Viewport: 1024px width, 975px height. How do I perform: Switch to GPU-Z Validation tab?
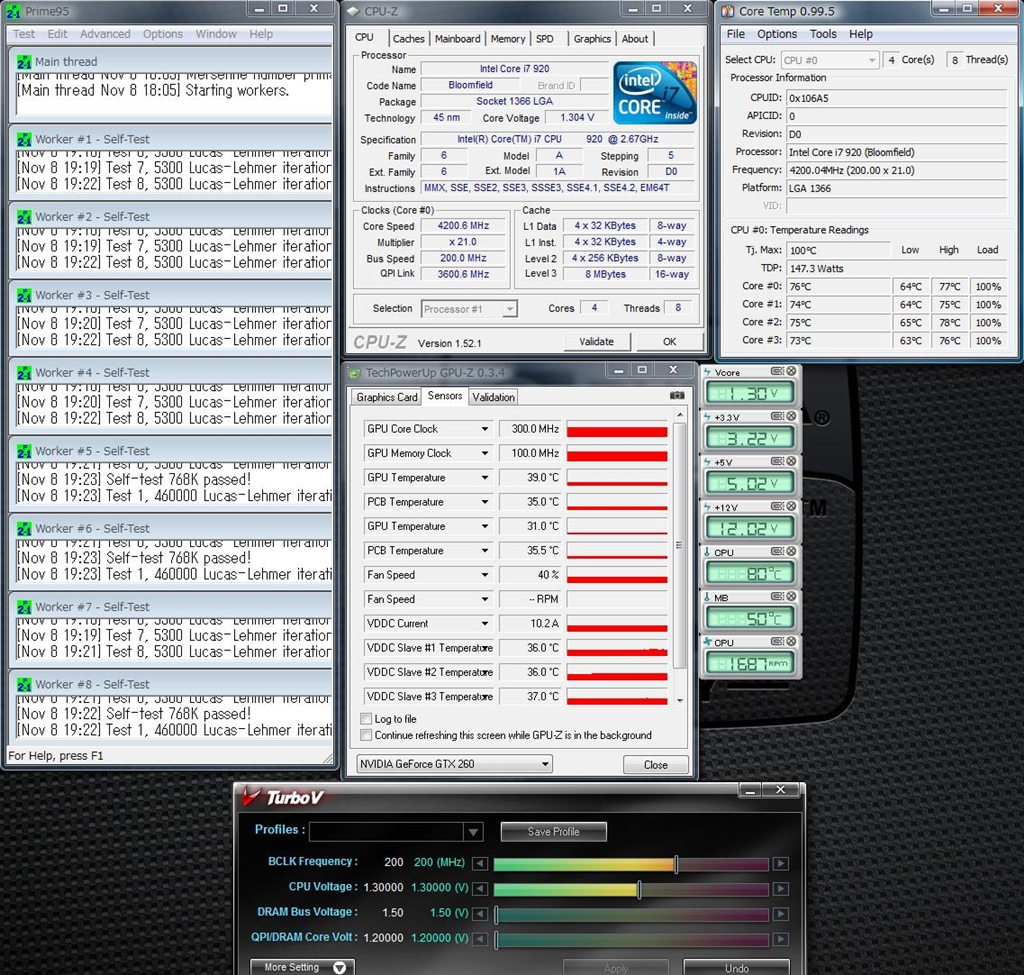click(x=493, y=397)
